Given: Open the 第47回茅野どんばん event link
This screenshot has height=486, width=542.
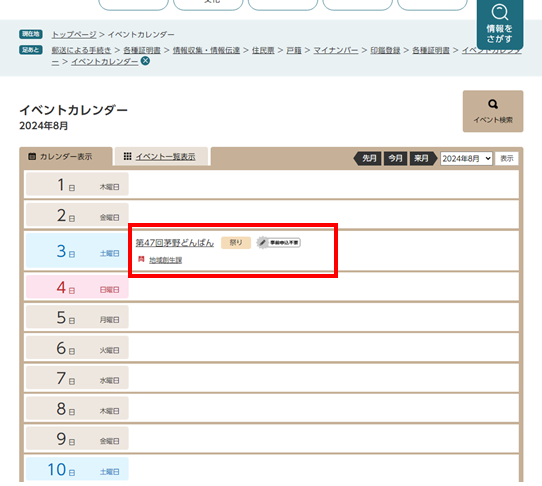Looking at the screenshot, I should tap(175, 243).
